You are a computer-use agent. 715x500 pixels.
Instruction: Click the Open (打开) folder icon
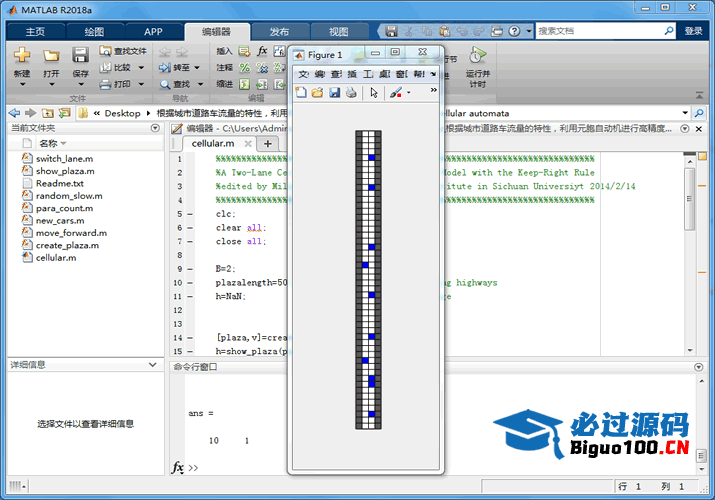click(51, 56)
